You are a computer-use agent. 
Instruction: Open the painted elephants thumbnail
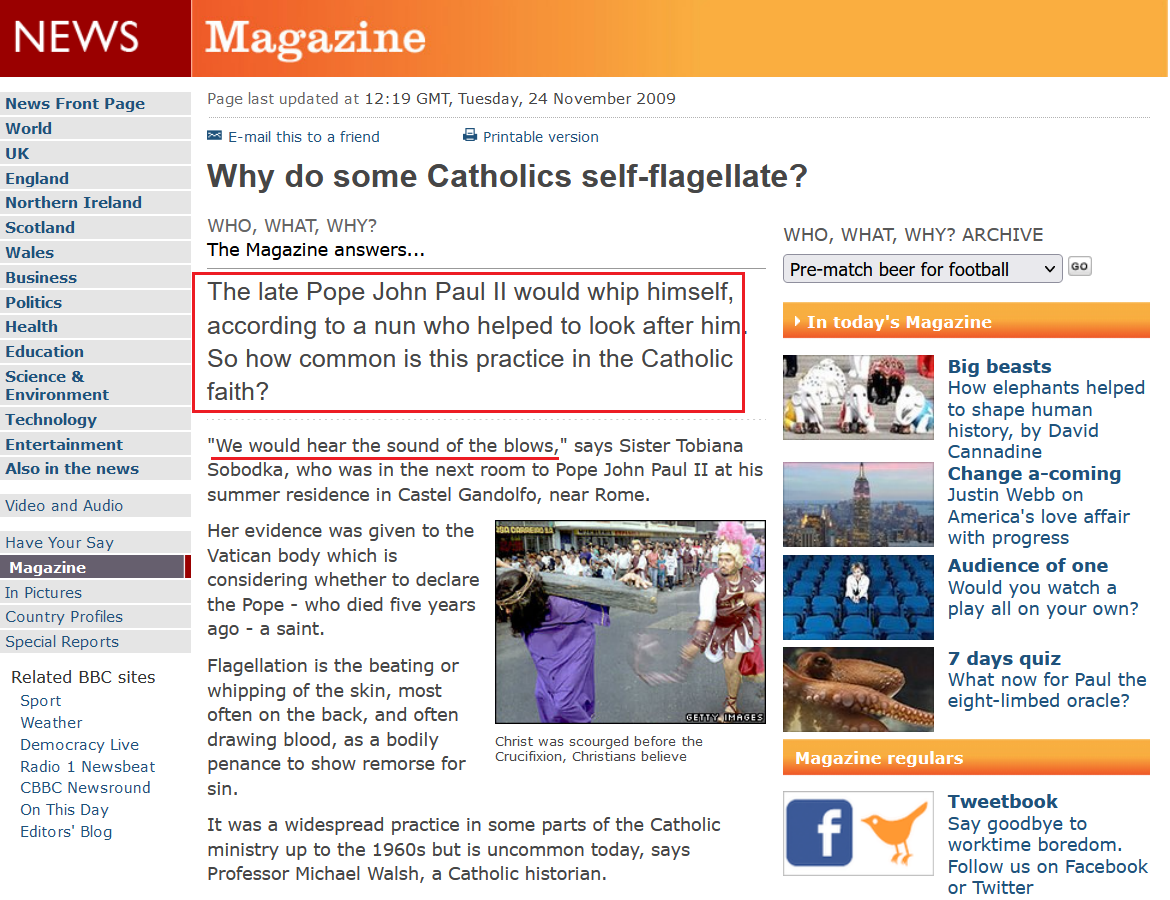point(858,397)
